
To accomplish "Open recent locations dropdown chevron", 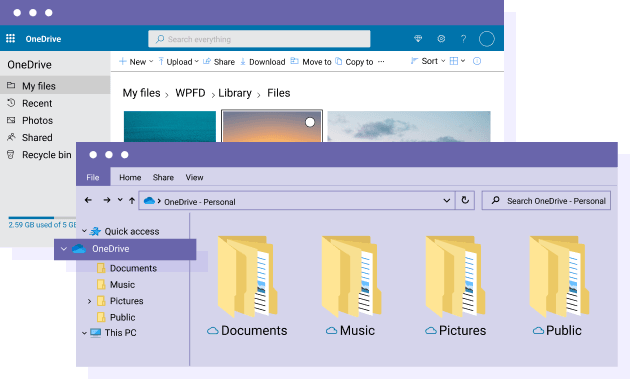I will pos(120,200).
